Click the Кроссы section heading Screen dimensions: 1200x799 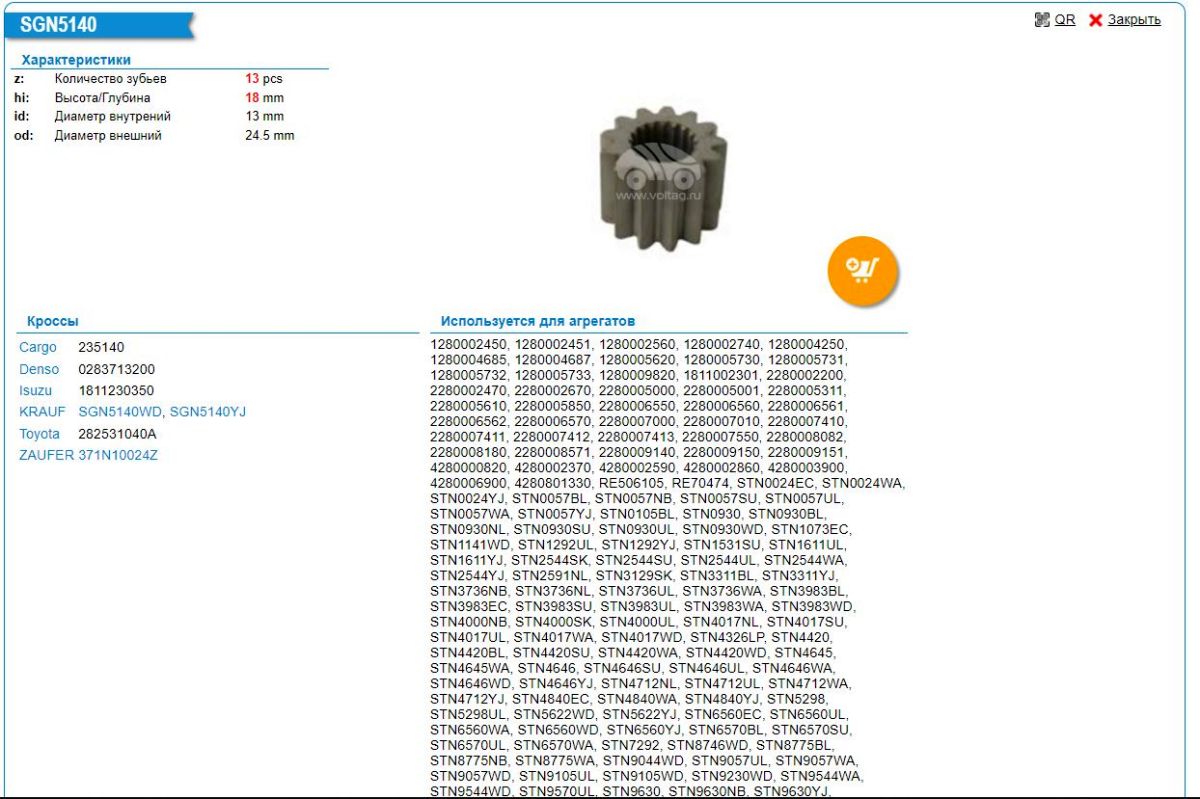(x=53, y=322)
